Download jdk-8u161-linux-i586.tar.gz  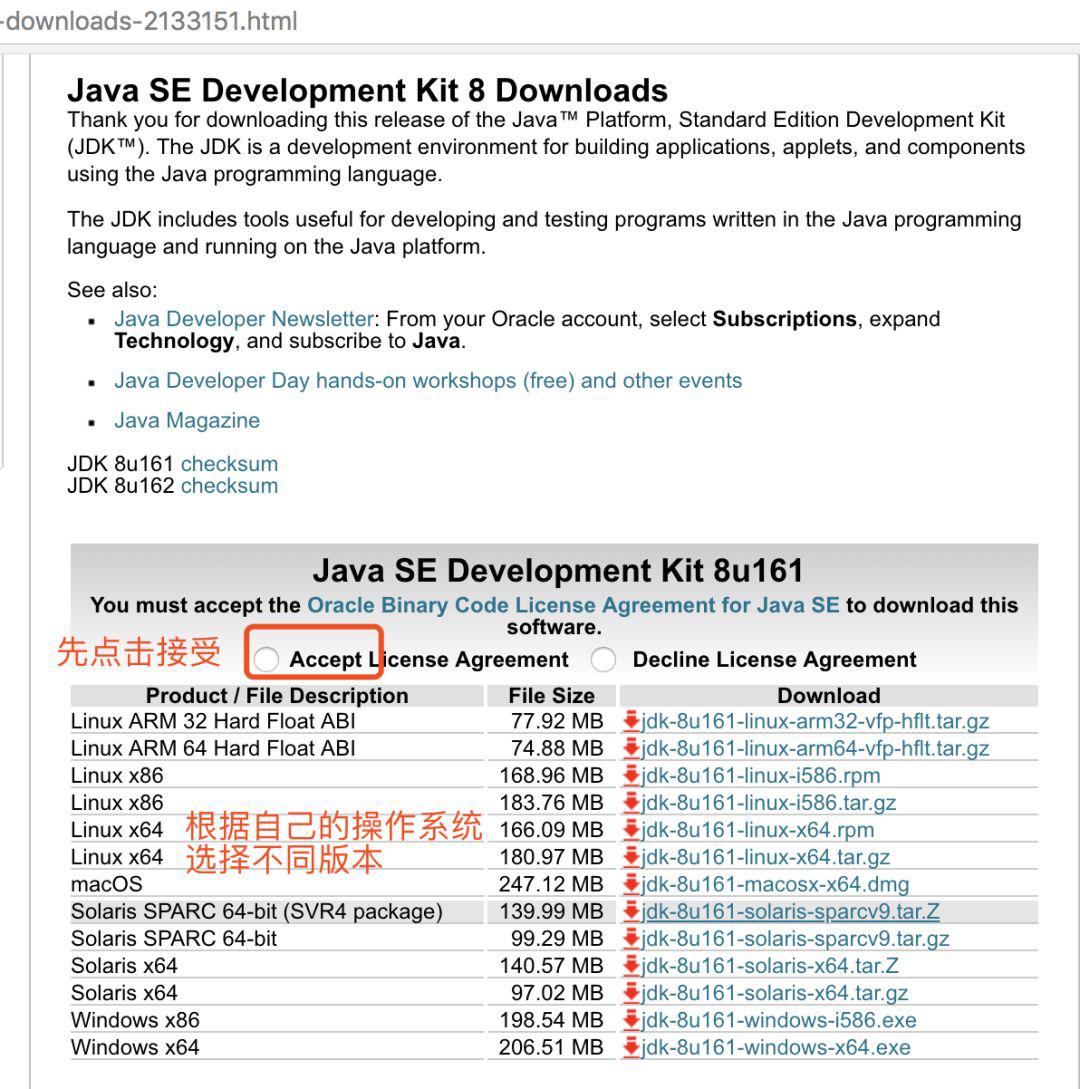click(768, 802)
